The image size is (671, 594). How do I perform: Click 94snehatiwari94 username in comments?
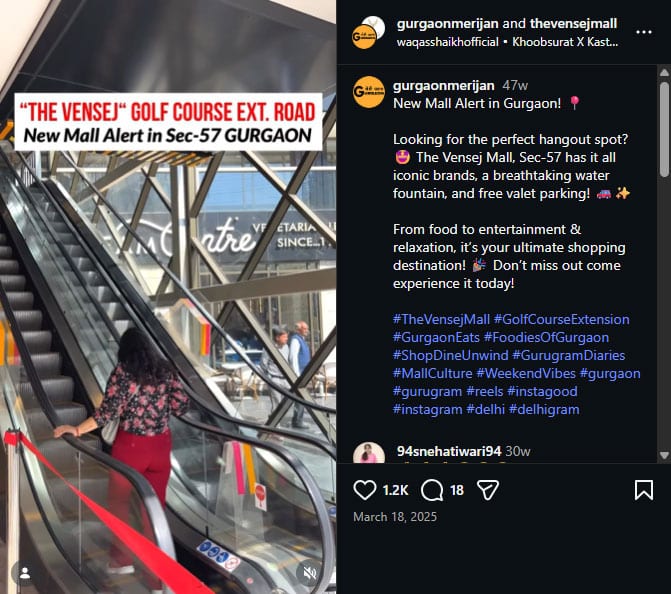(449, 451)
